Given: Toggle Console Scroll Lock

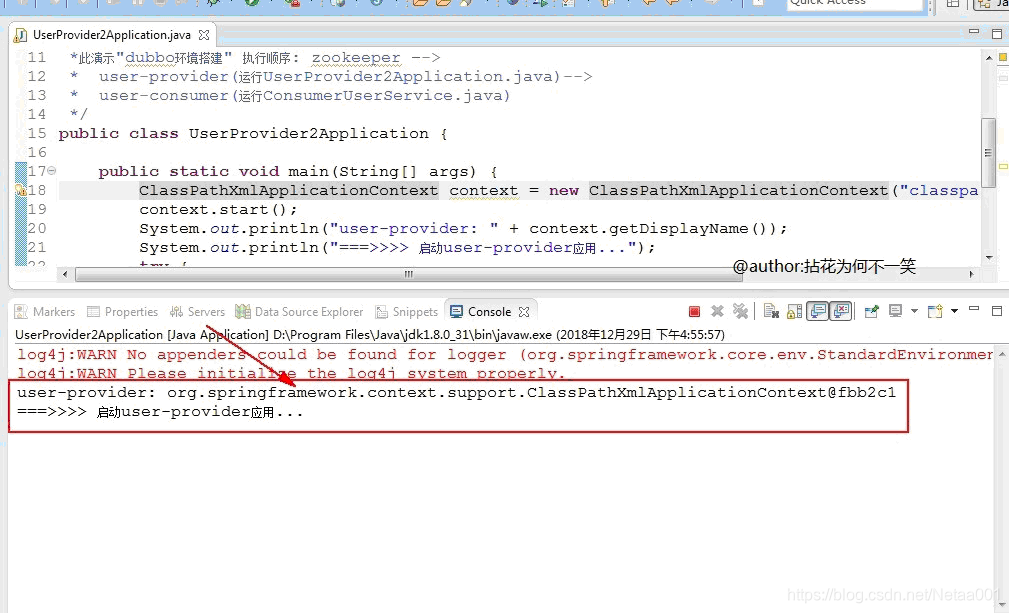Looking at the screenshot, I should [795, 312].
